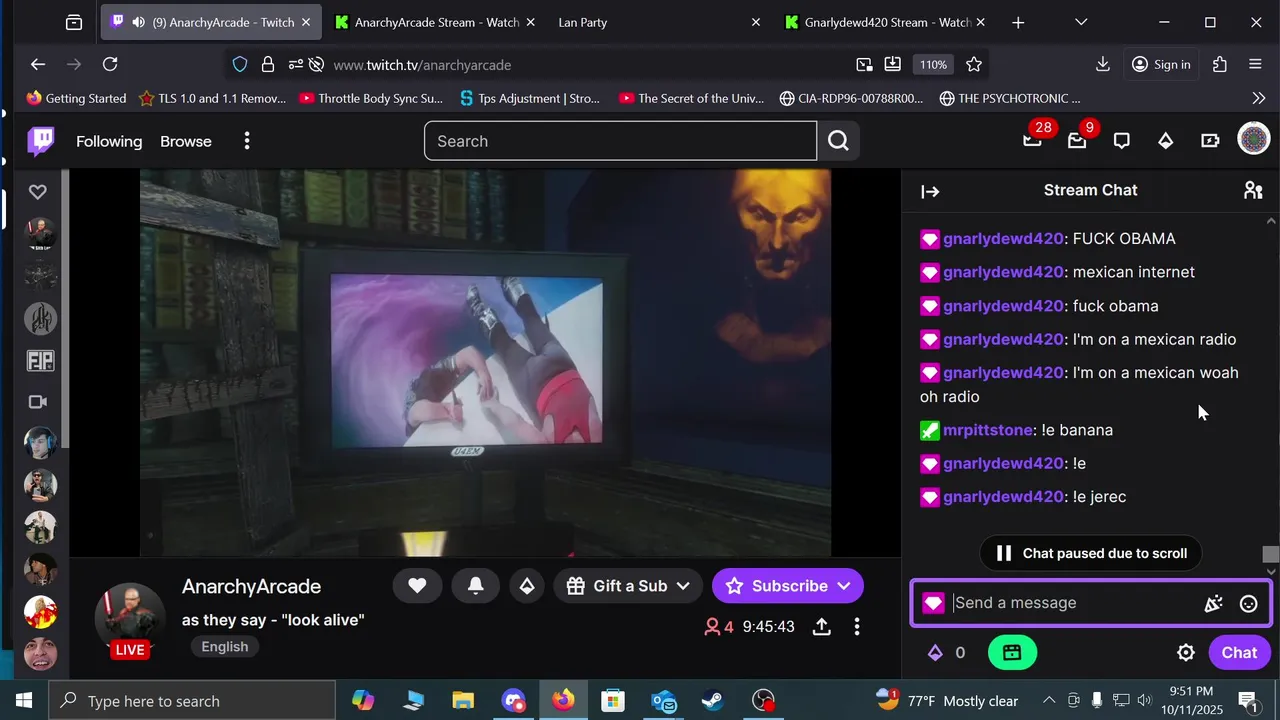The width and height of the screenshot is (1280, 720).
Task: Click the Twitch home logo
Action: [x=41, y=141]
